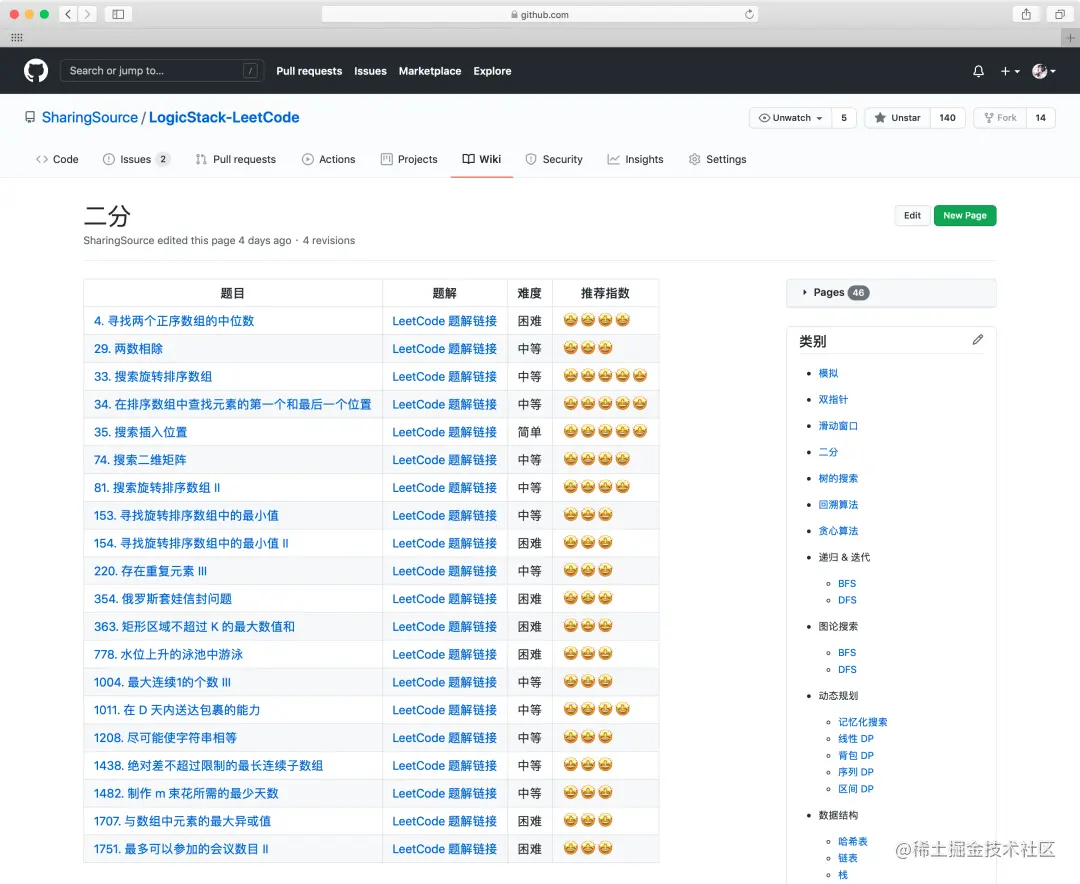Open problem 1011. 在 D 天内送达包裹的能力
Viewport: 1080px width, 884px height.
point(177,710)
